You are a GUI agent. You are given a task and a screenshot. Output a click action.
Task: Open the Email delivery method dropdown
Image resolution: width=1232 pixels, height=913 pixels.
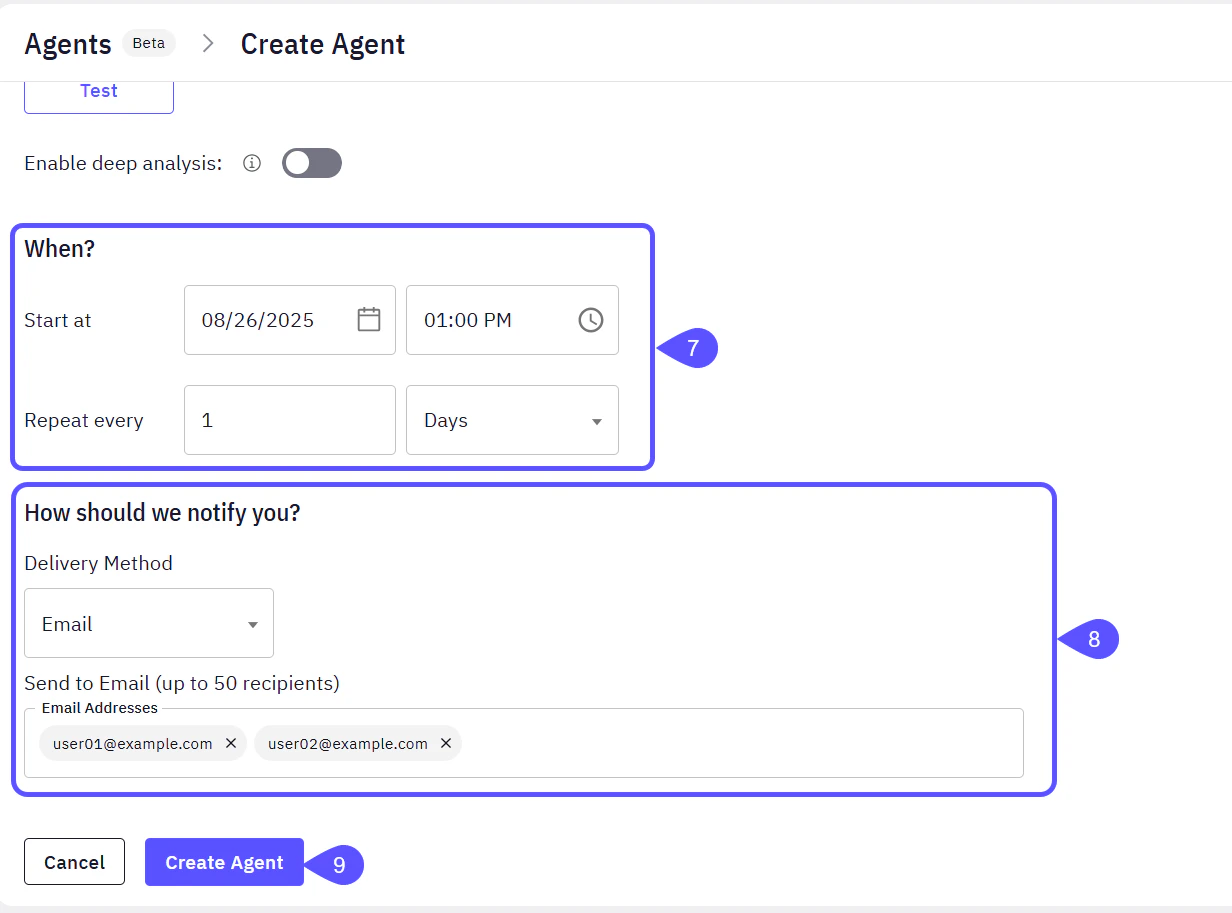pos(148,623)
